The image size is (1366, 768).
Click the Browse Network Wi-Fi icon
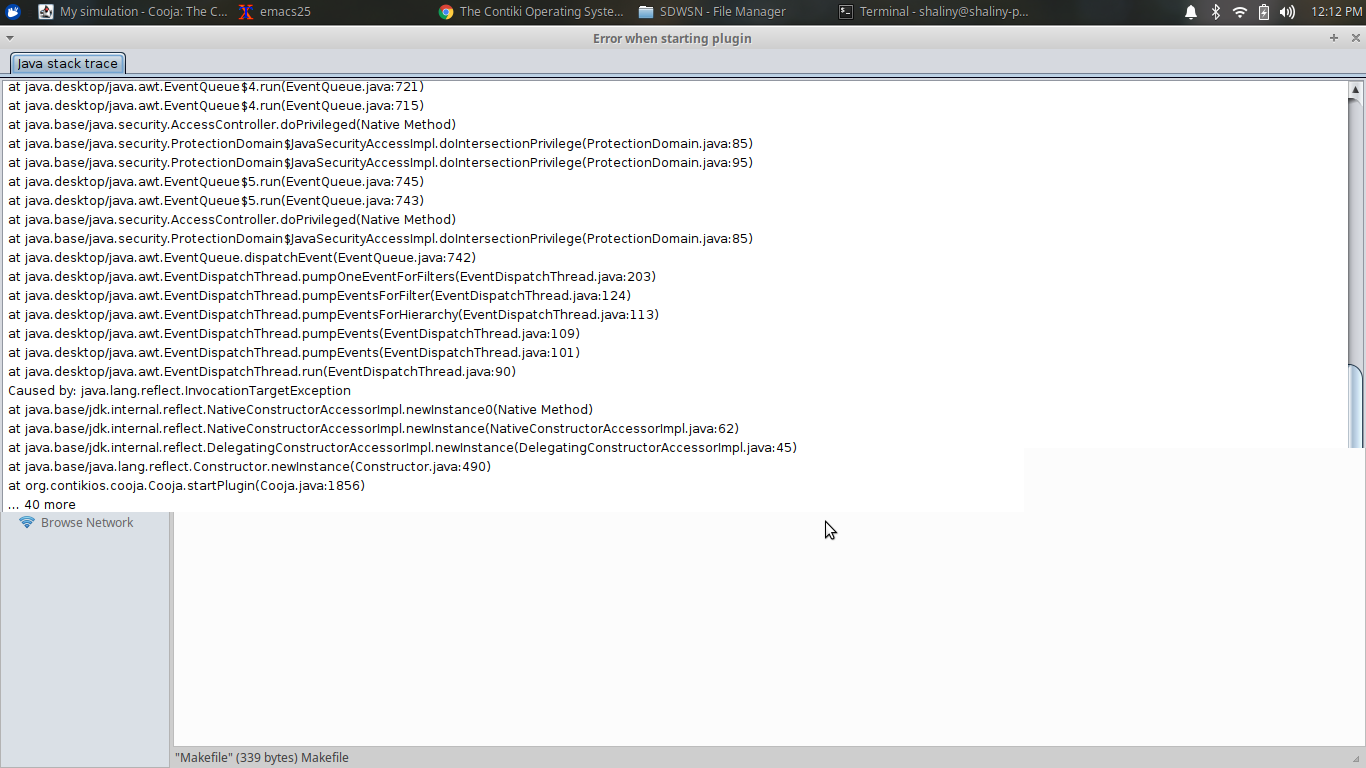pos(27,523)
